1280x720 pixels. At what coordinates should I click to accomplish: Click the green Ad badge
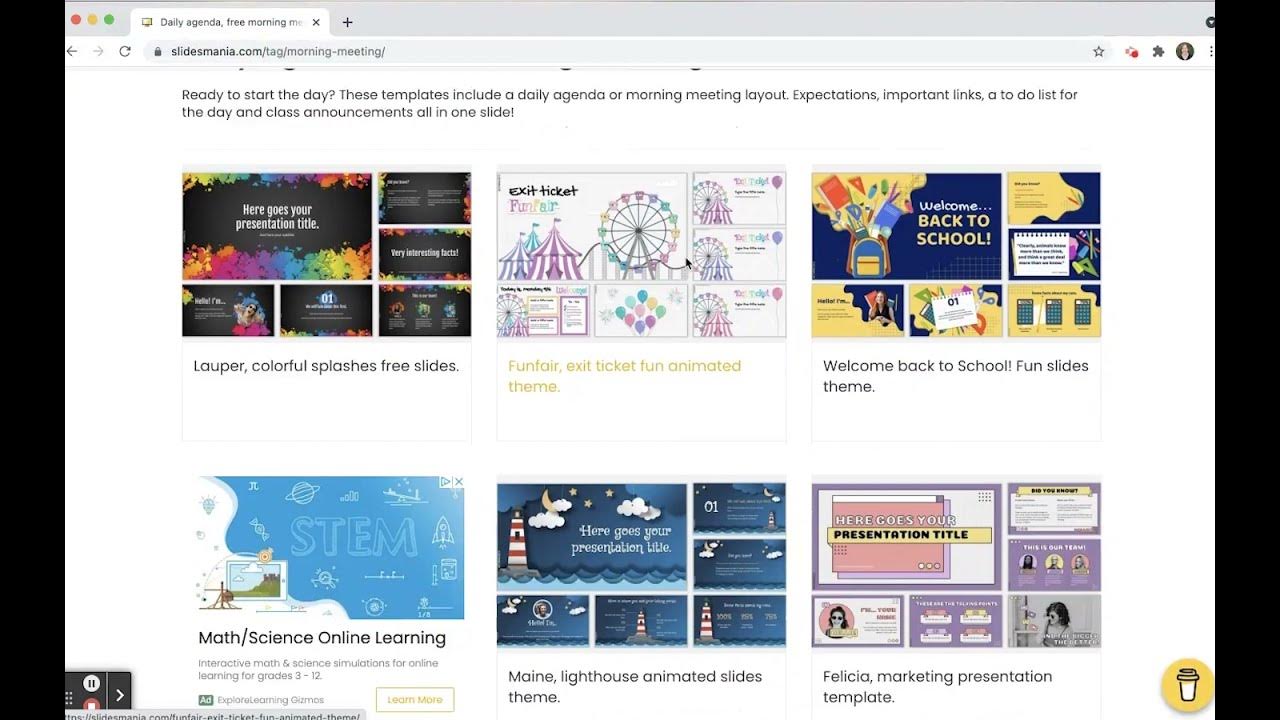click(x=205, y=700)
